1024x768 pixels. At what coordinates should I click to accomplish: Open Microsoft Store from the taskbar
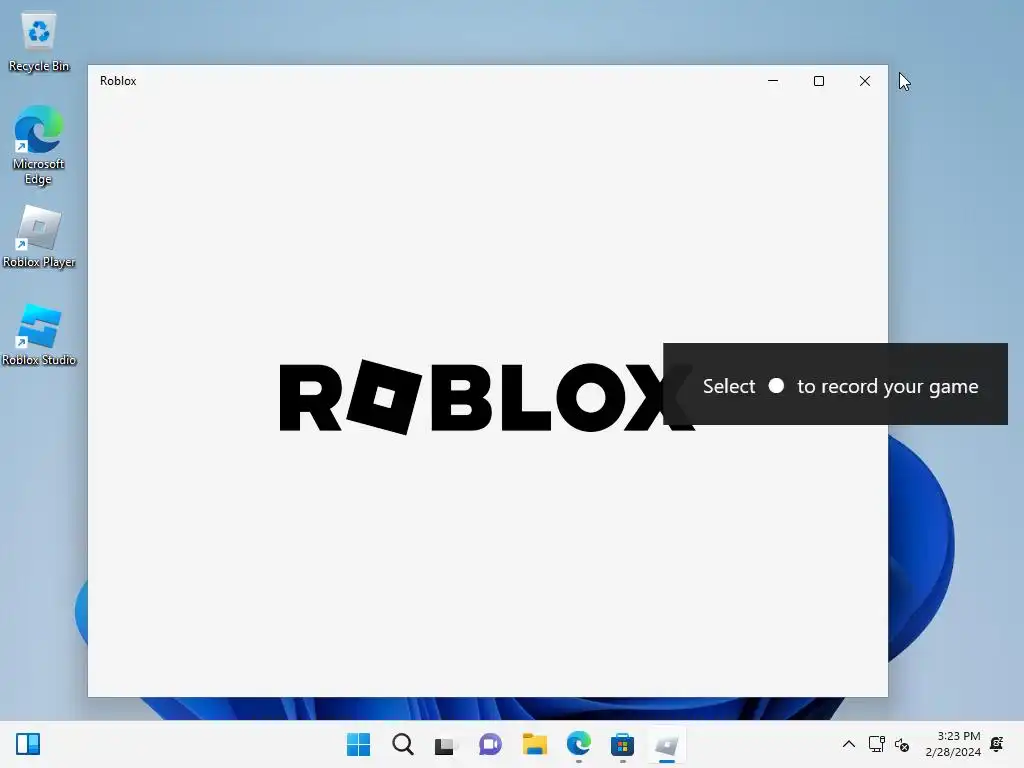click(x=622, y=744)
